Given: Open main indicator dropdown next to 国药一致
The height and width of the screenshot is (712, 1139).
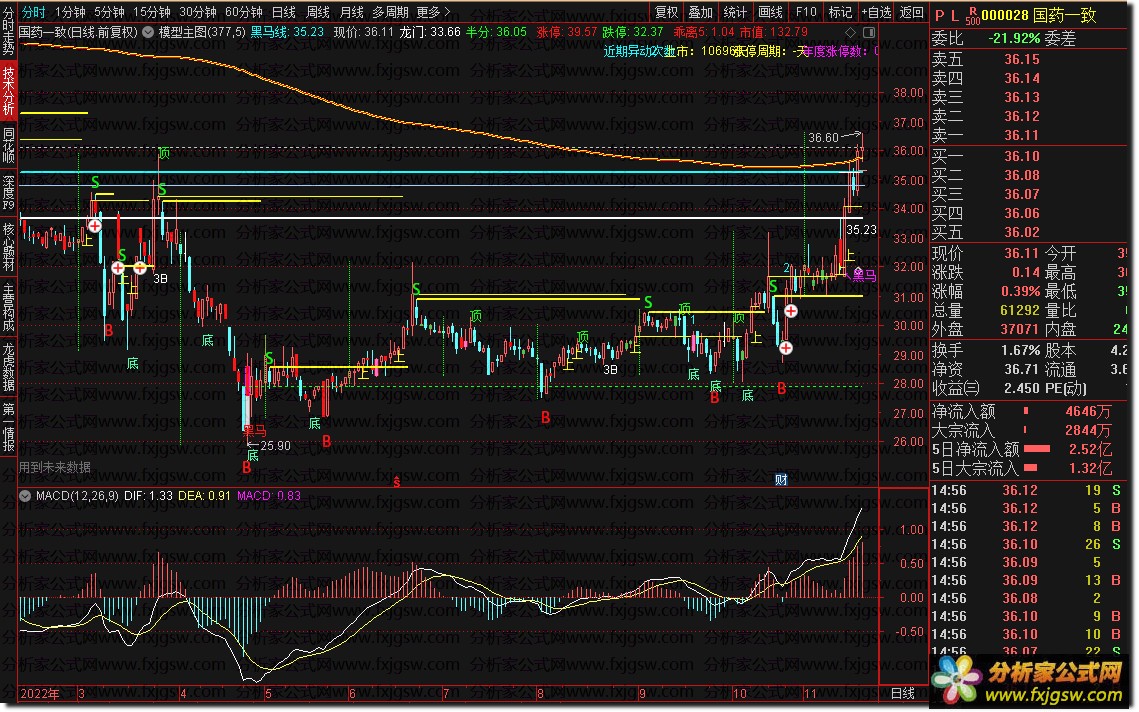Looking at the screenshot, I should 147,32.
